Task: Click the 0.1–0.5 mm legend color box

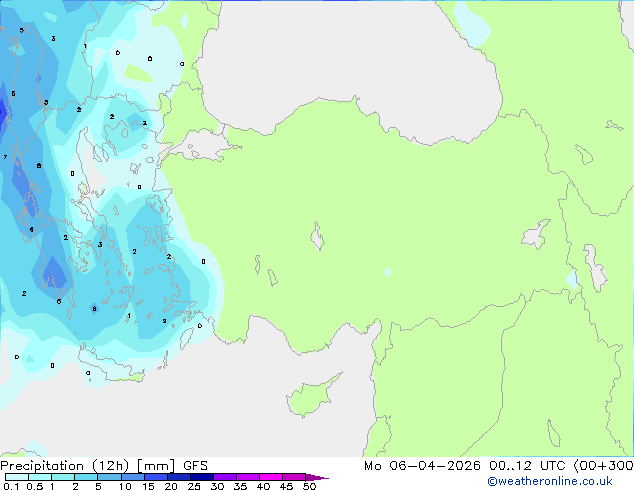Action: (17, 477)
